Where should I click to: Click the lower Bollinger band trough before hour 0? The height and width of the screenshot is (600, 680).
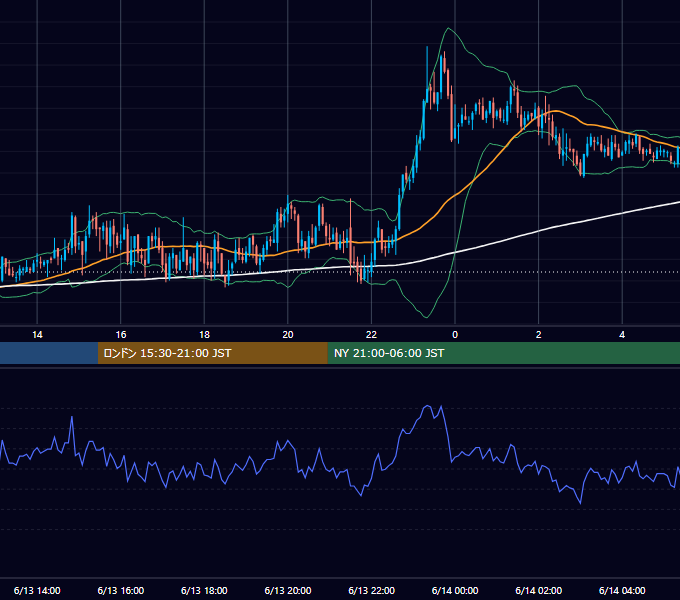click(426, 317)
